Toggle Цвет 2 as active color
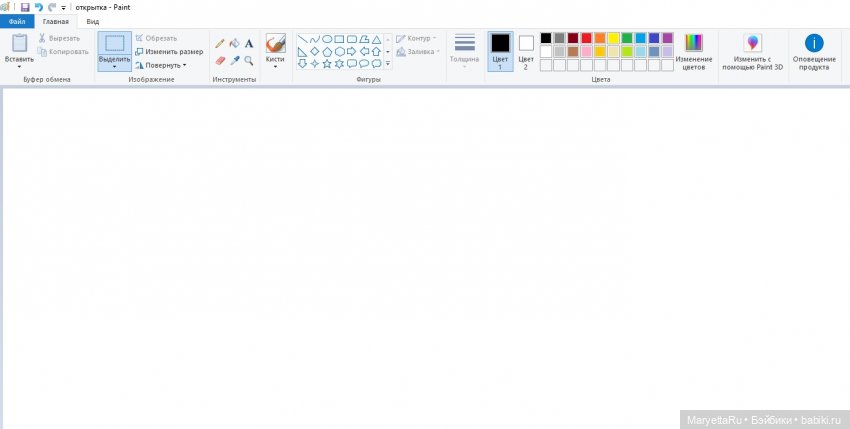This screenshot has width=850, height=429. point(526,50)
